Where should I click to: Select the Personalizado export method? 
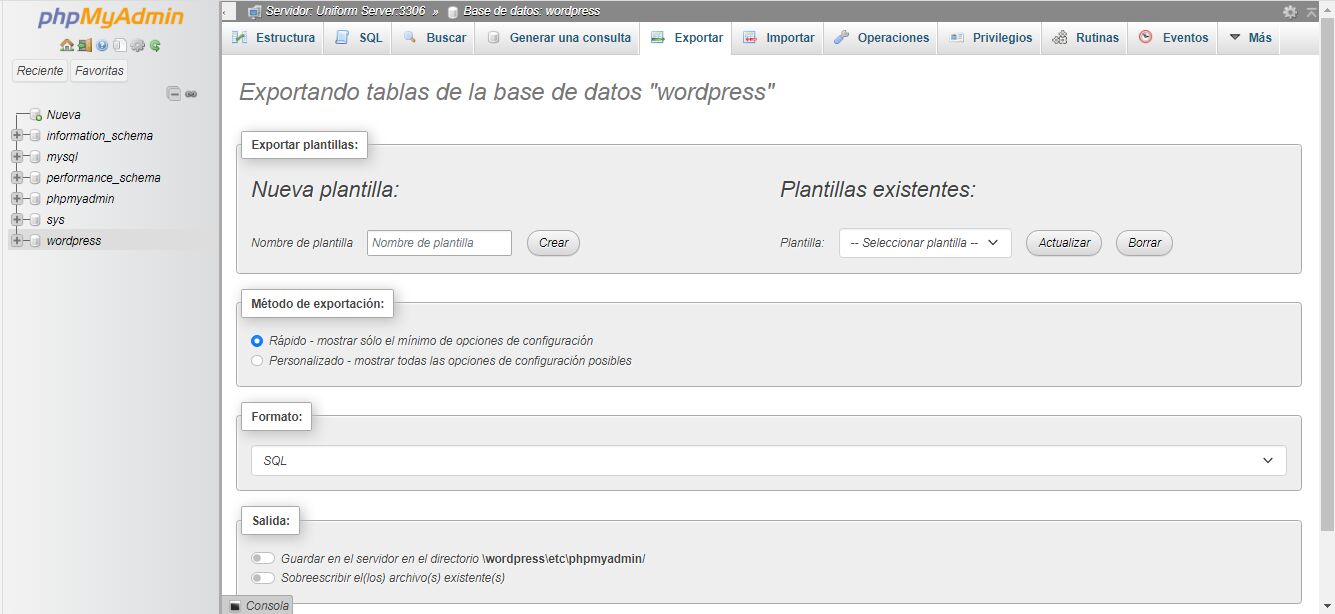pos(257,360)
